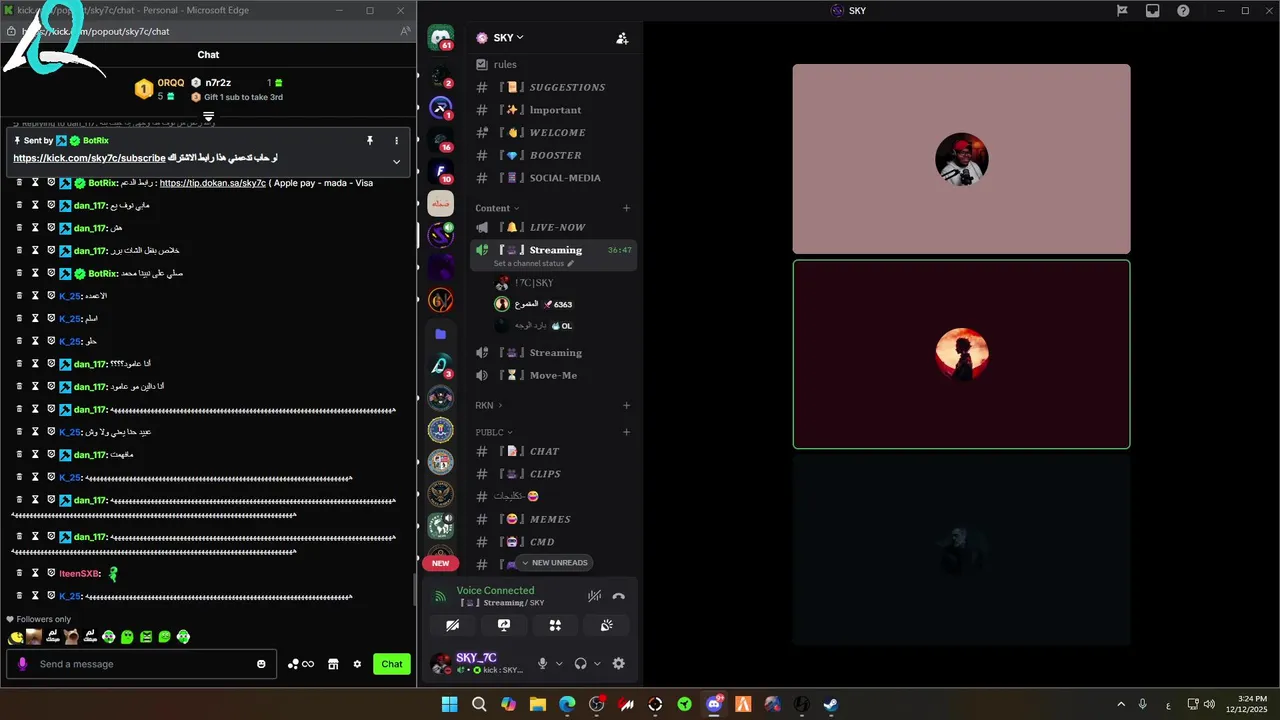This screenshot has width=1280, height=720.
Task: Turn on camera in Discord voice panel
Action: [x=452, y=625]
